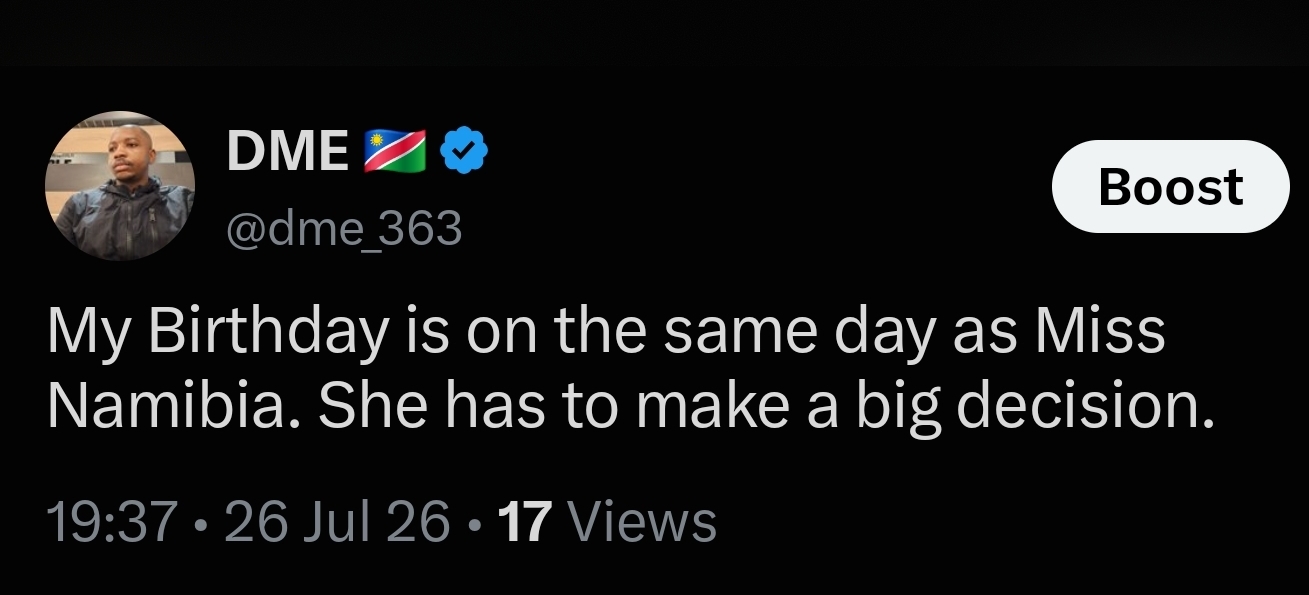Click the 26 Jul 26 date
This screenshot has width=1309, height=595.
point(338,521)
